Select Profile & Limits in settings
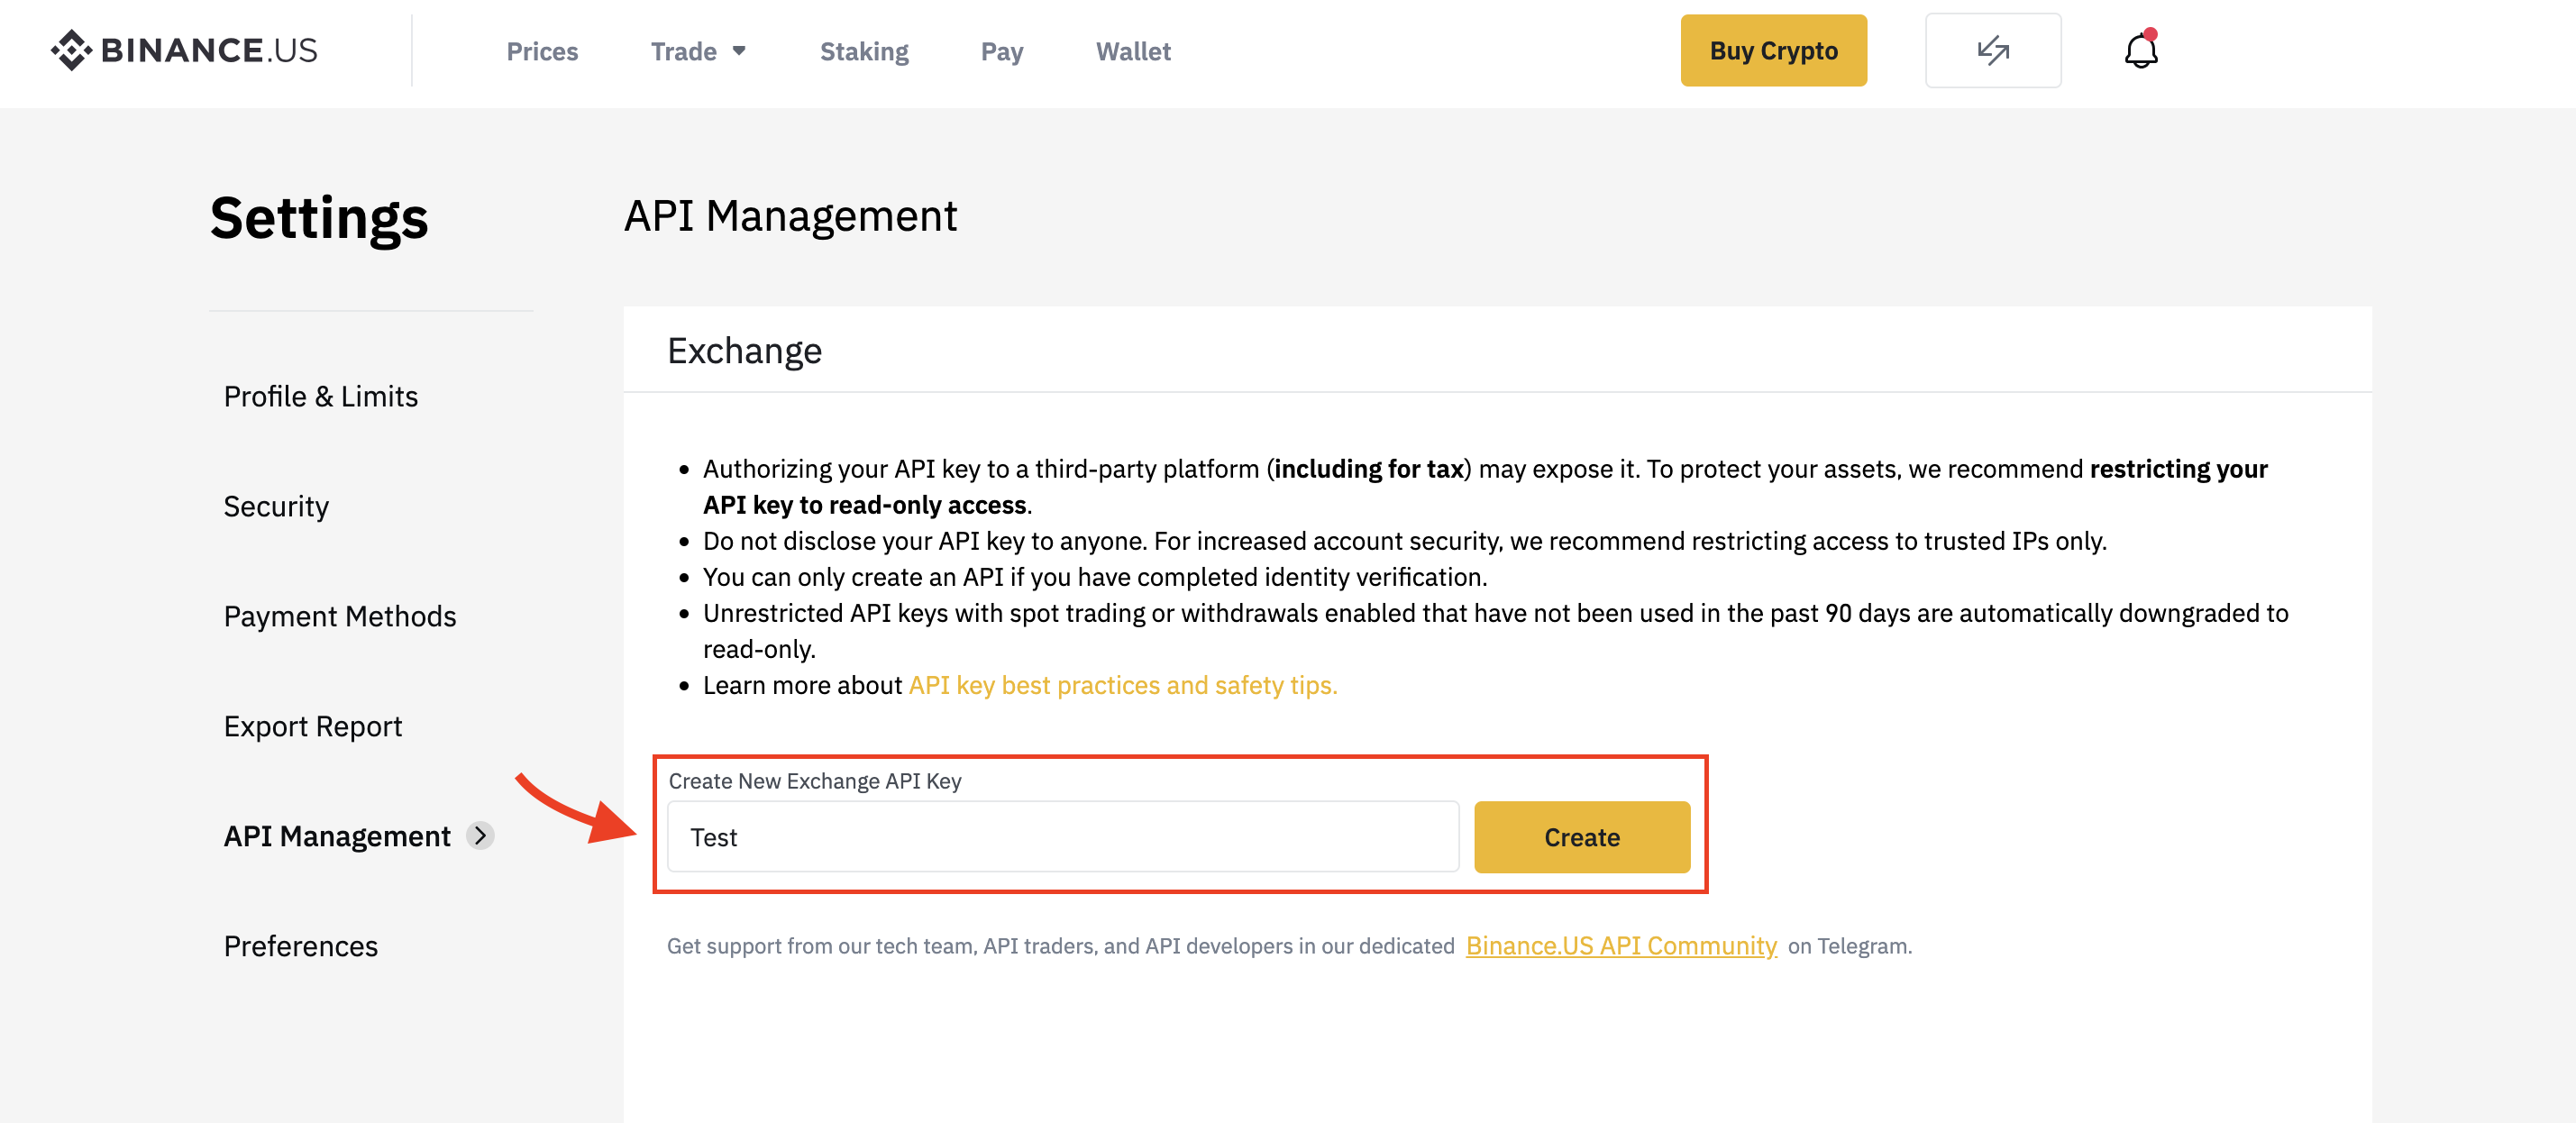 pos(320,396)
